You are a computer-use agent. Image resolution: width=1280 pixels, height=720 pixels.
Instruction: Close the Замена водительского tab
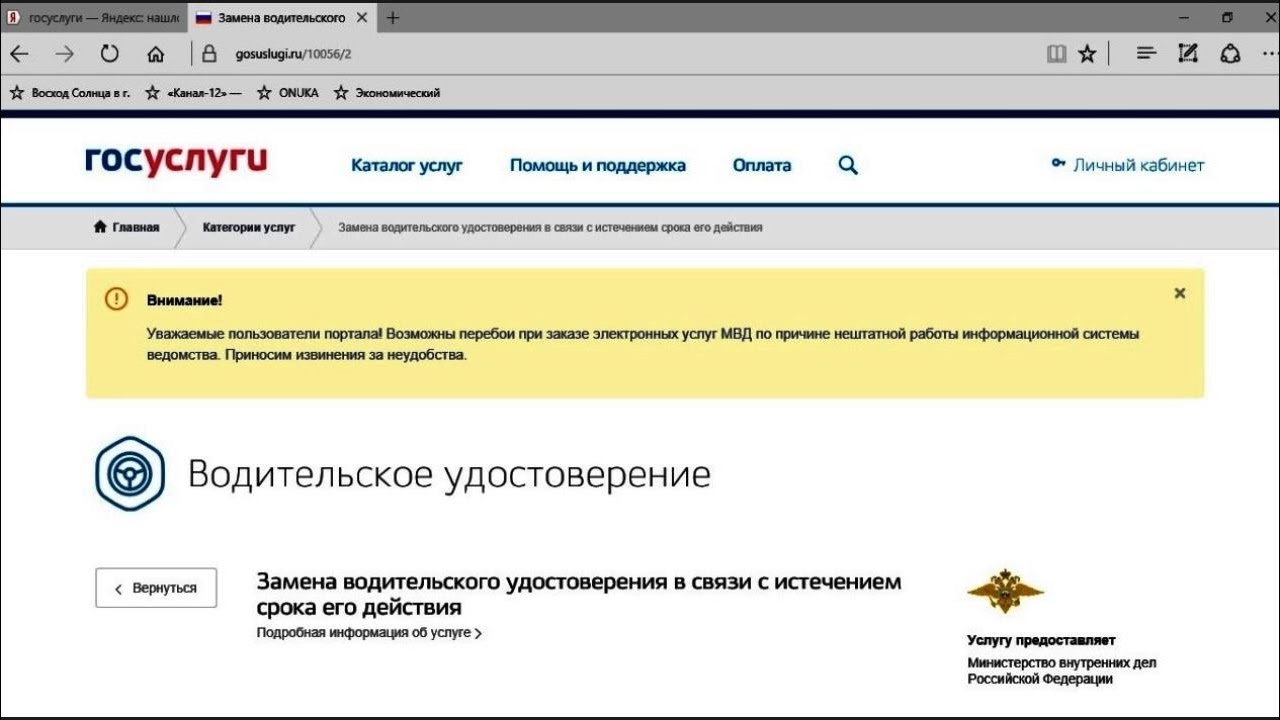(x=362, y=18)
